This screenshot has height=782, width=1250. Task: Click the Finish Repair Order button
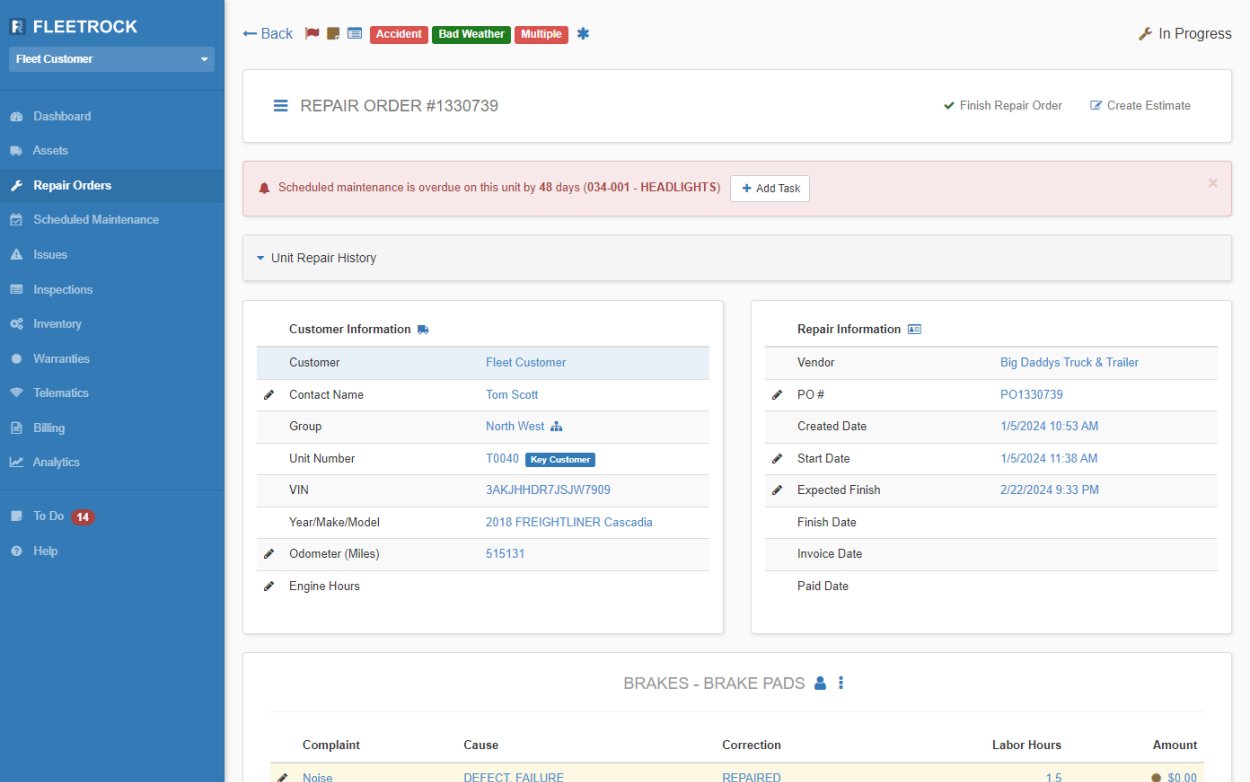(x=1003, y=106)
